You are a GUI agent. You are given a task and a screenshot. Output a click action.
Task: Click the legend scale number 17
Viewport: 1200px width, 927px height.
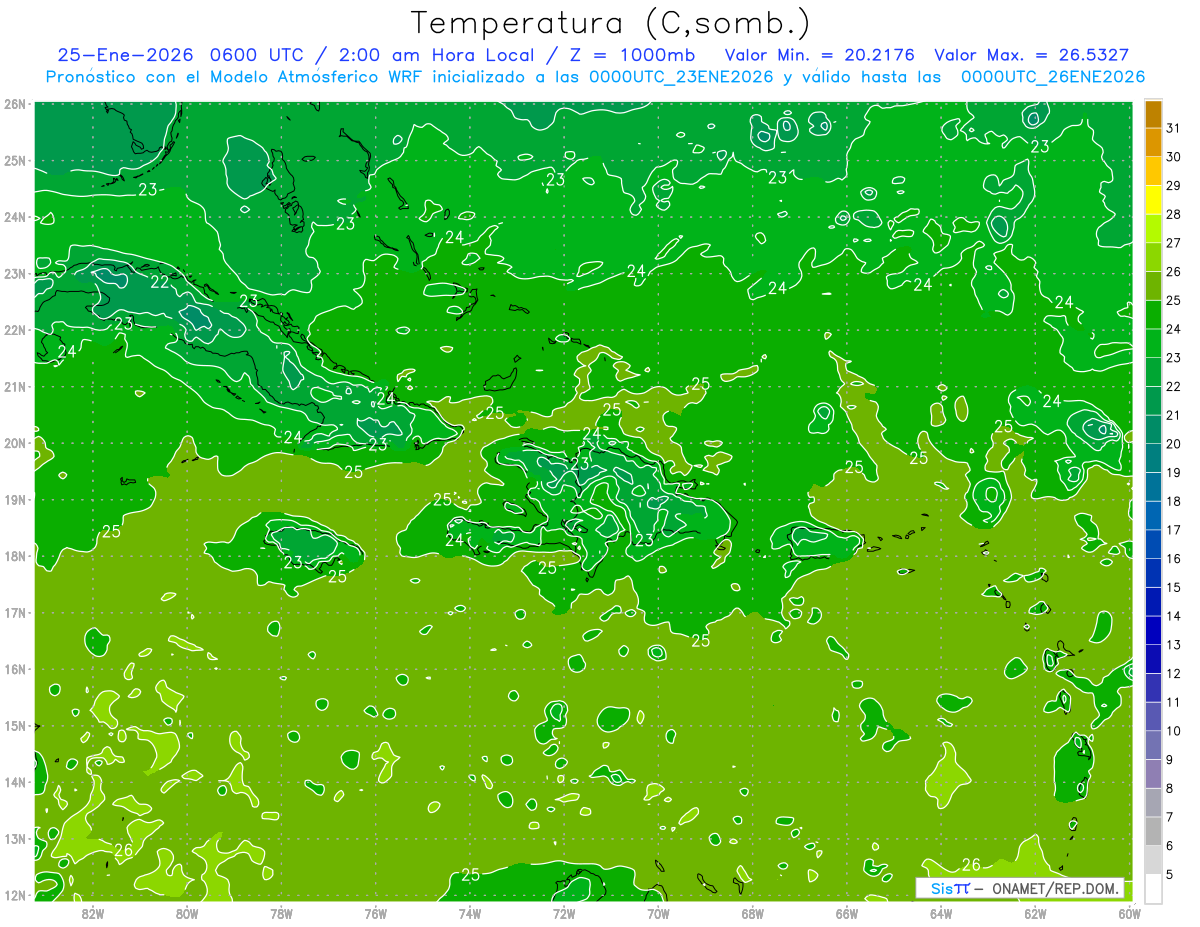click(1174, 530)
